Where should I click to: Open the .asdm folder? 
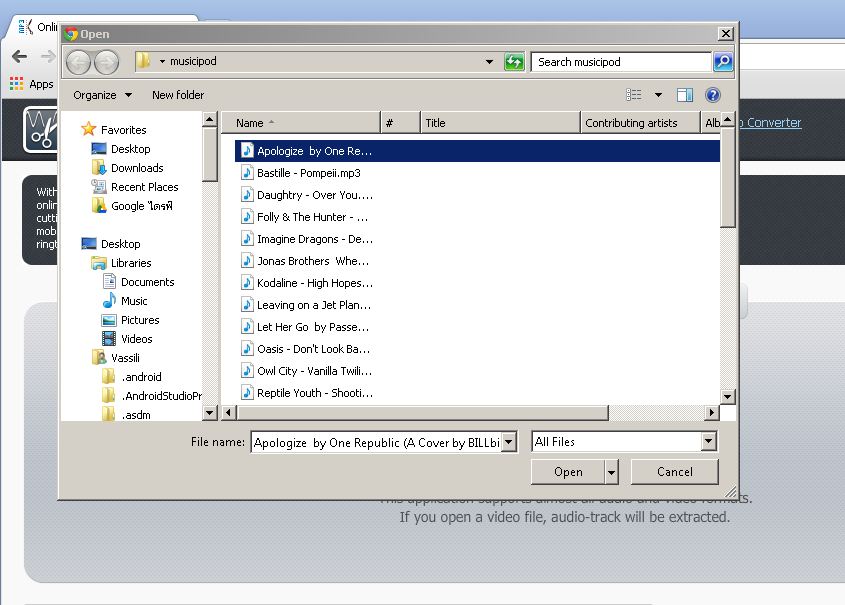(127, 415)
